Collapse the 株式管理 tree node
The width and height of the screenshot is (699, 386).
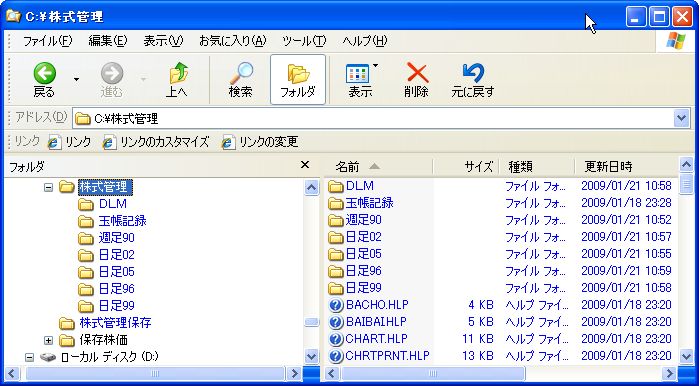click(49, 187)
